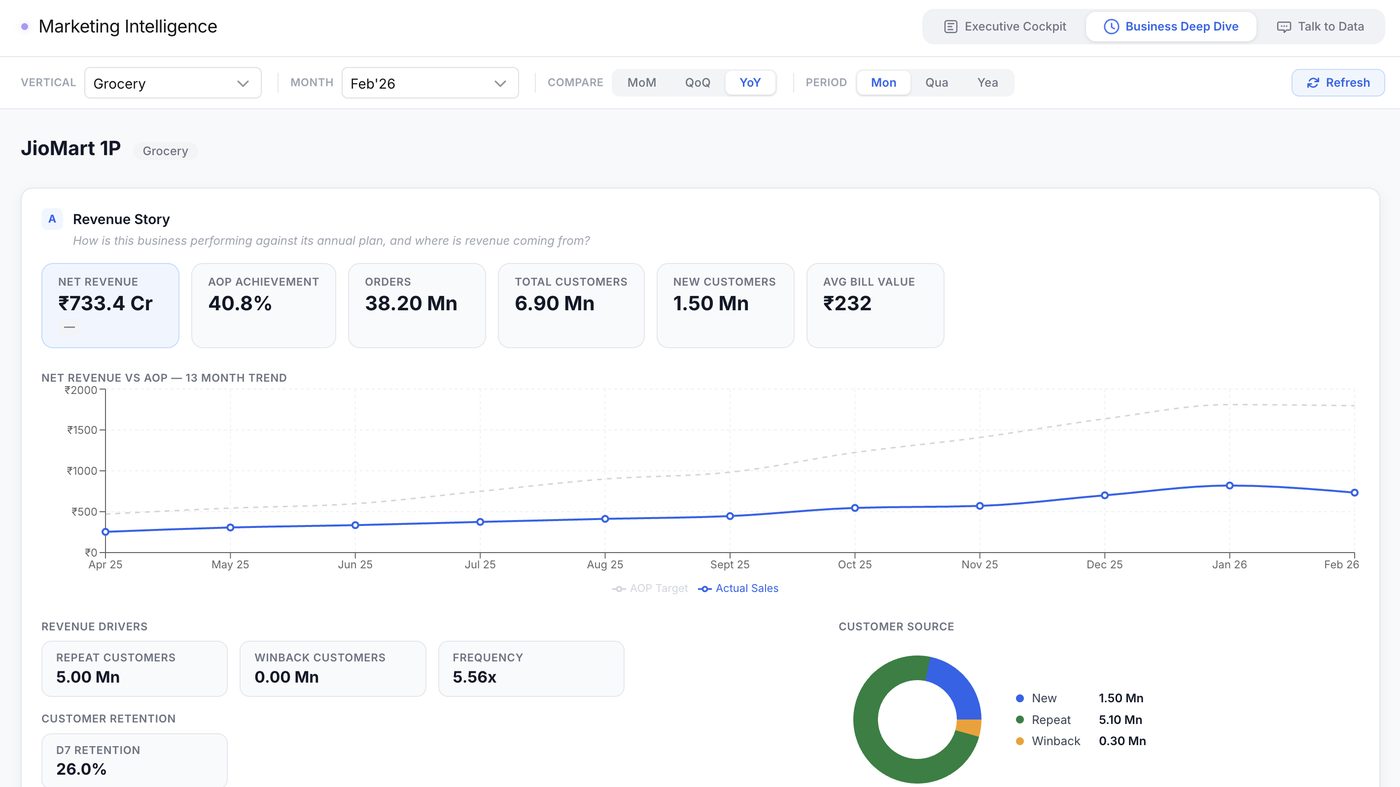Click the Talk to Data chat icon
Viewport: 1400px width, 787px height.
[1284, 27]
